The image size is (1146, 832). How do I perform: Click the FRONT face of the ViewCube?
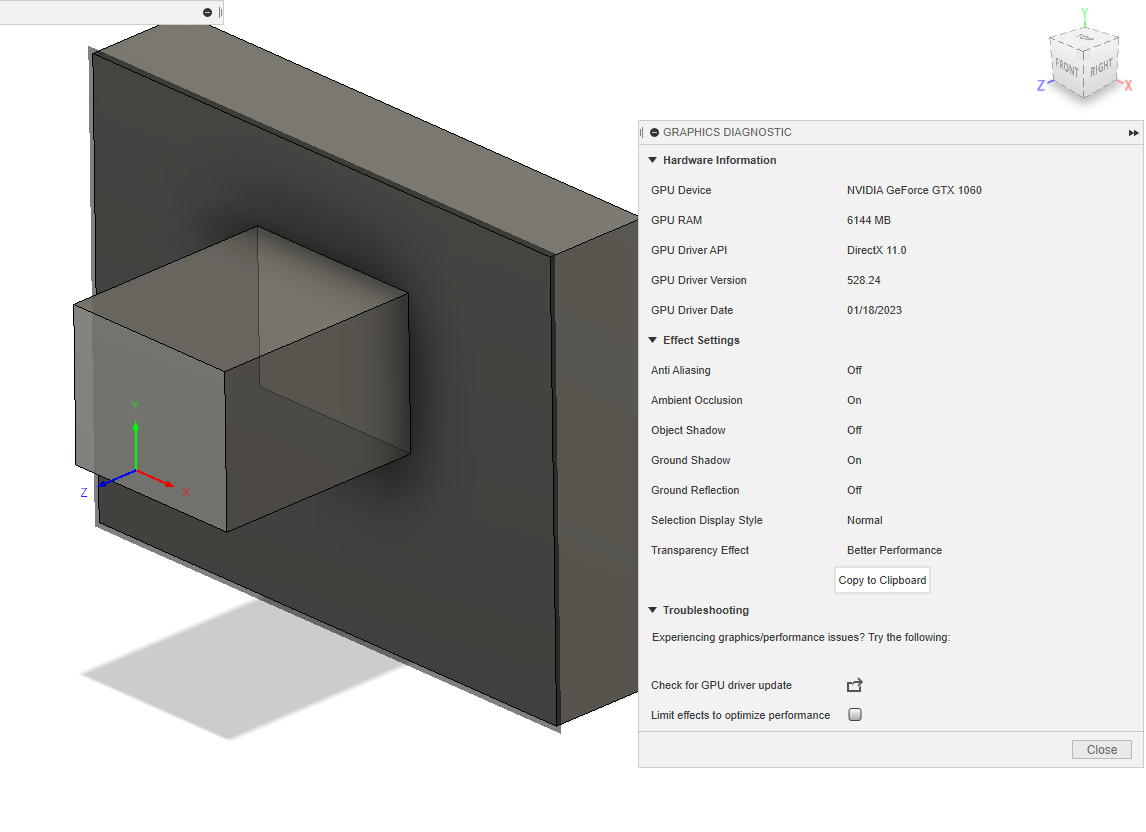pos(1066,66)
